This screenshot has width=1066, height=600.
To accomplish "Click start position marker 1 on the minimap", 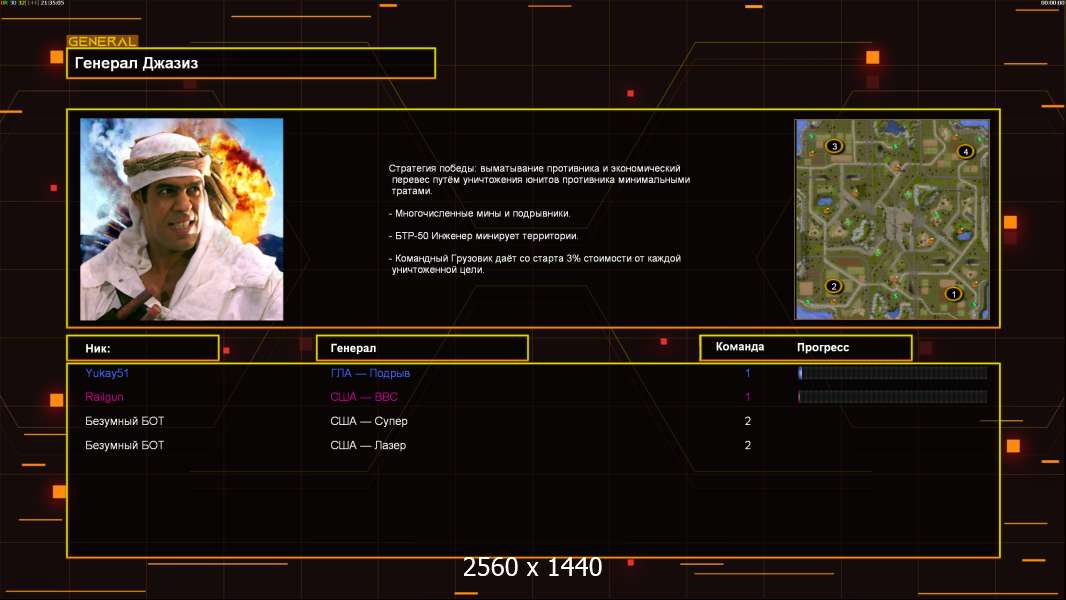I will (953, 294).
